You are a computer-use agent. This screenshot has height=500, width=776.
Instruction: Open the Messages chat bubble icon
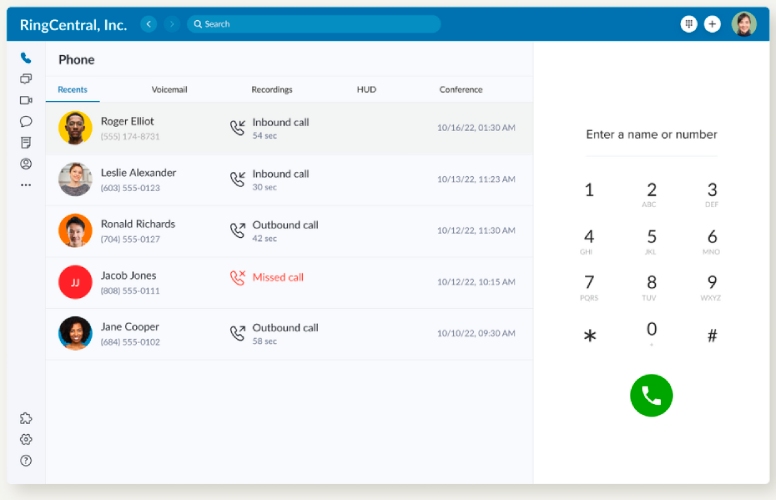26,121
